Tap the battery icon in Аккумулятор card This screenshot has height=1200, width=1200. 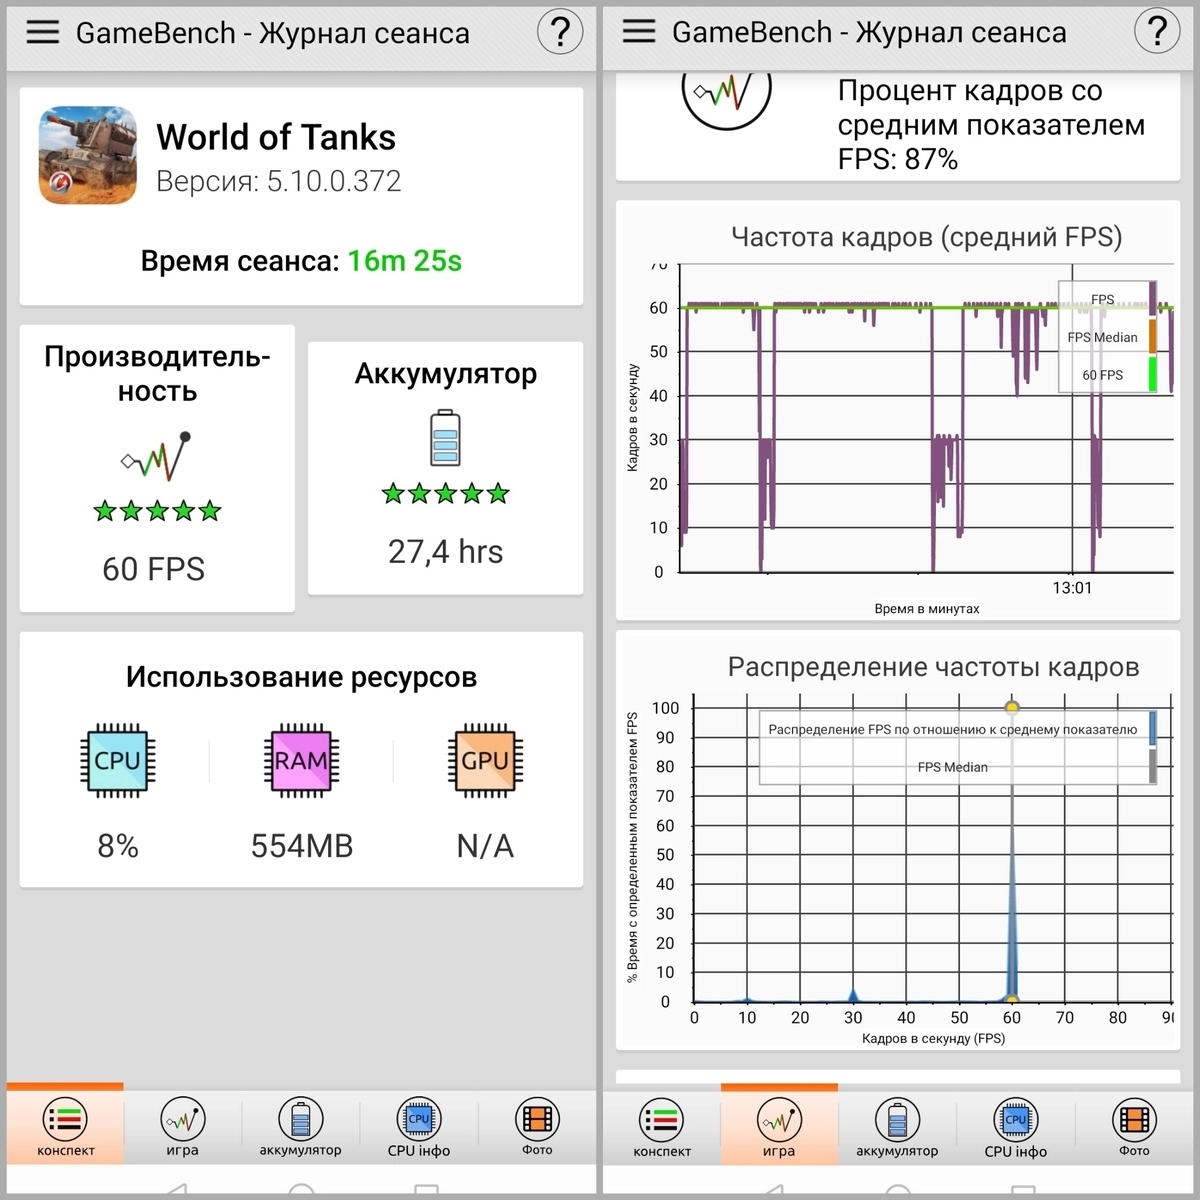click(445, 438)
